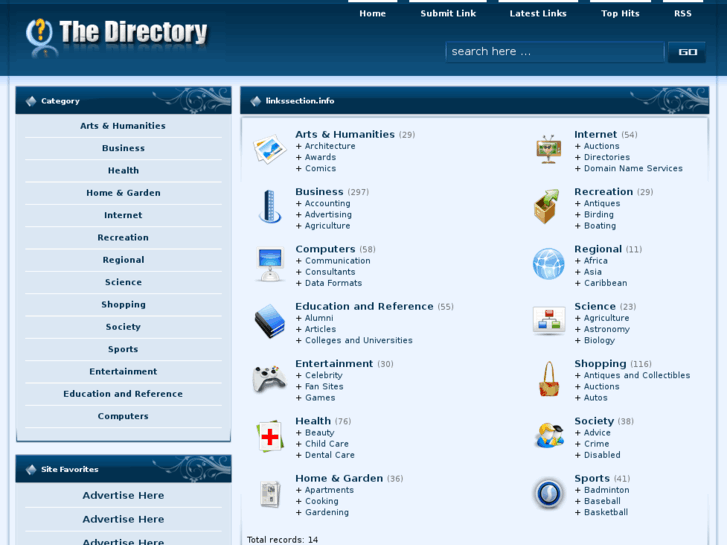
Task: Click the Computers monitor icon
Action: point(270,264)
